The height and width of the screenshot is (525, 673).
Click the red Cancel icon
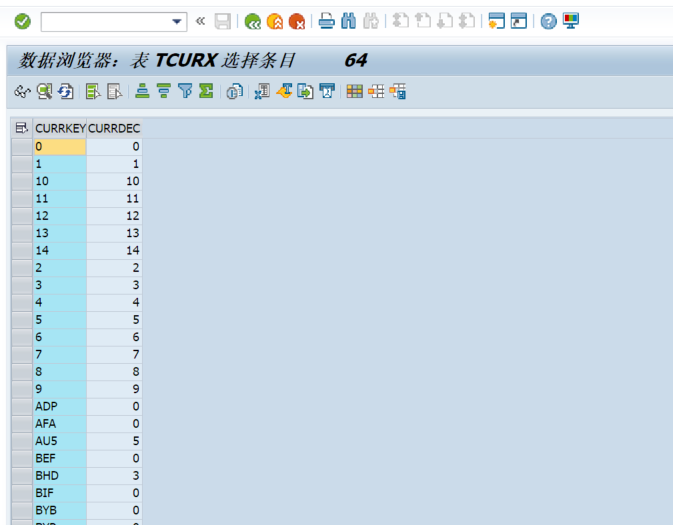point(297,21)
